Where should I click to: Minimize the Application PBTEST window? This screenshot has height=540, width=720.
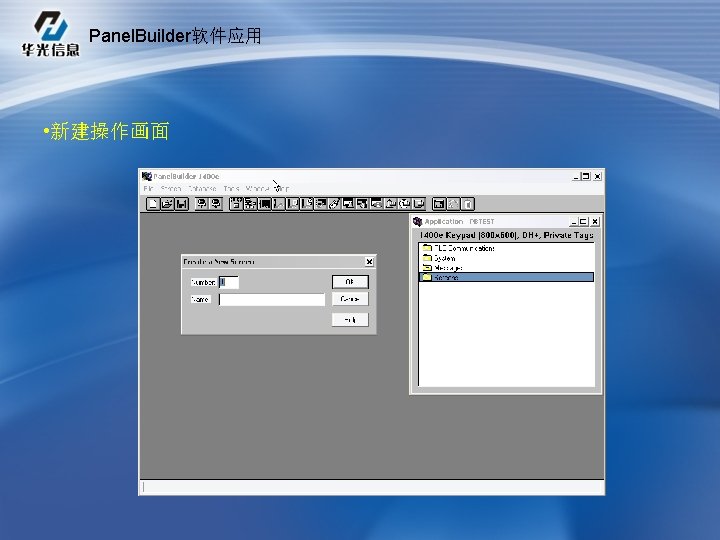[574, 222]
